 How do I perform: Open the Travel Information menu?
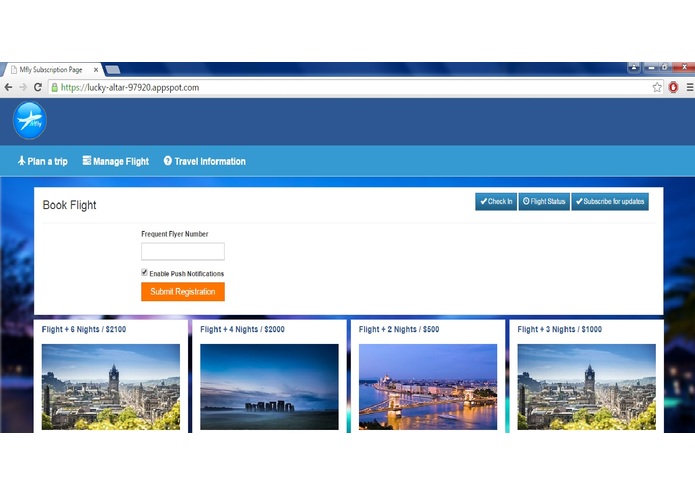tap(204, 161)
